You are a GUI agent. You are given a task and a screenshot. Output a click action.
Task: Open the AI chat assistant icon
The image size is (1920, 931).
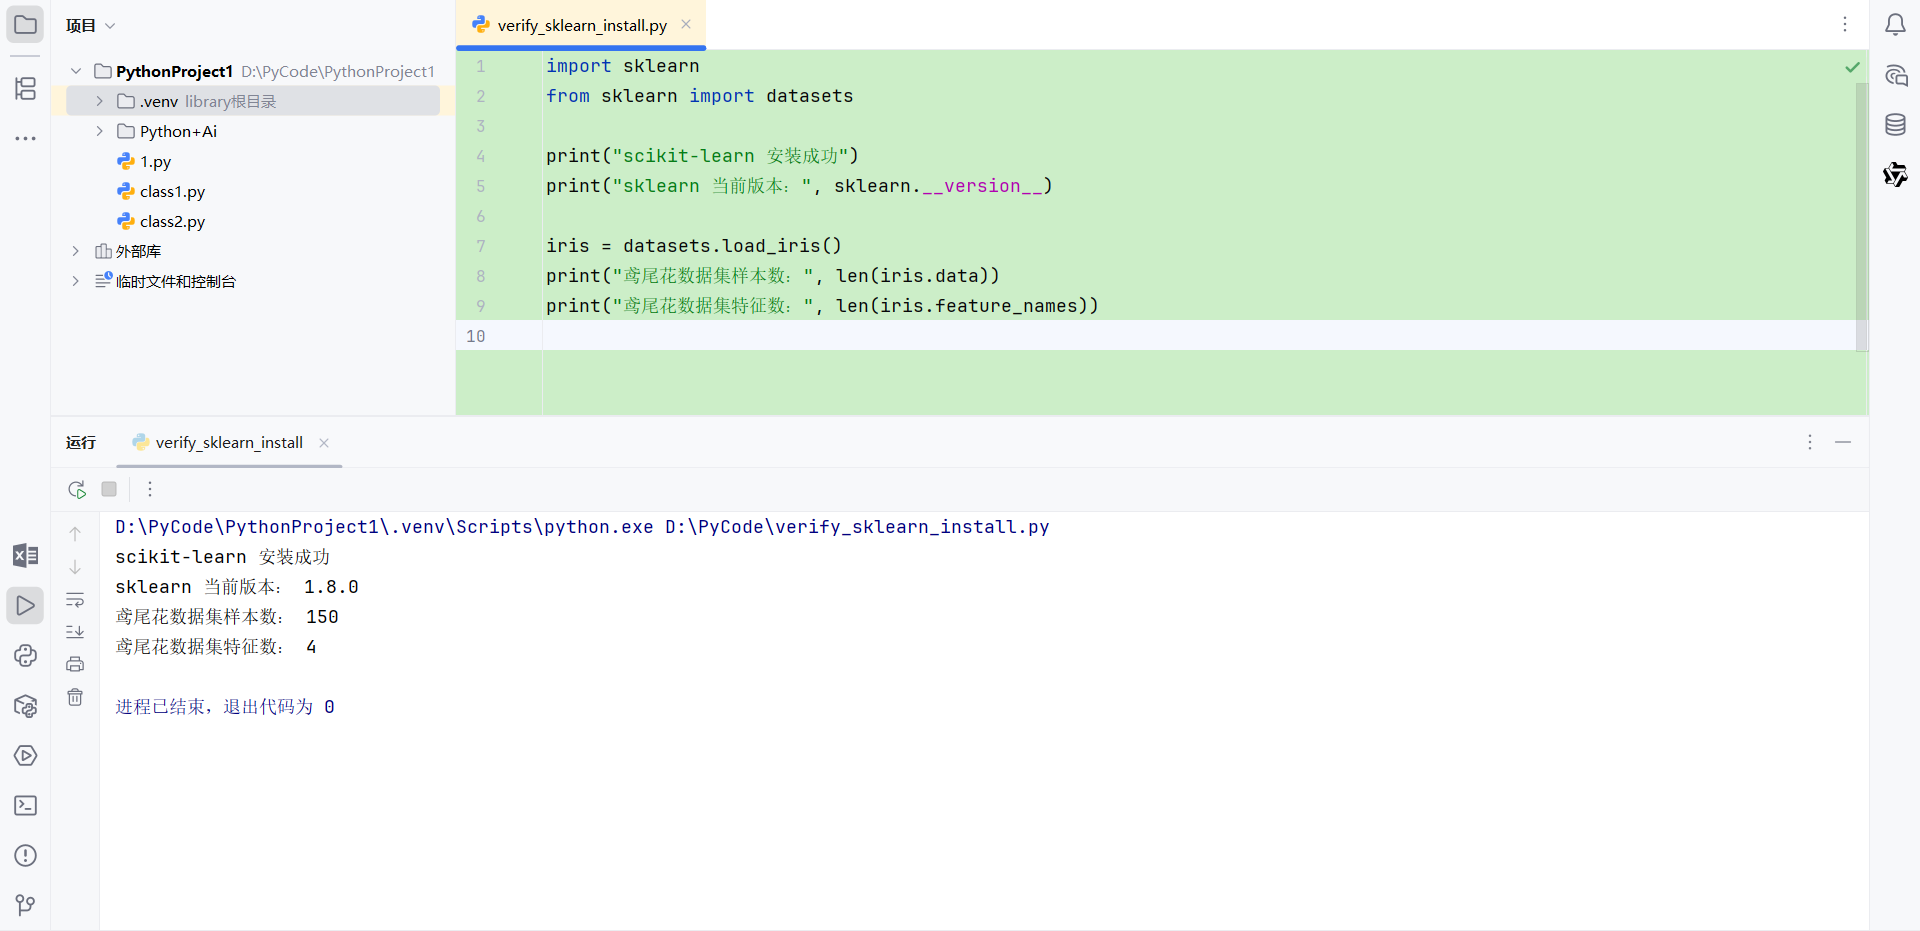1895,75
